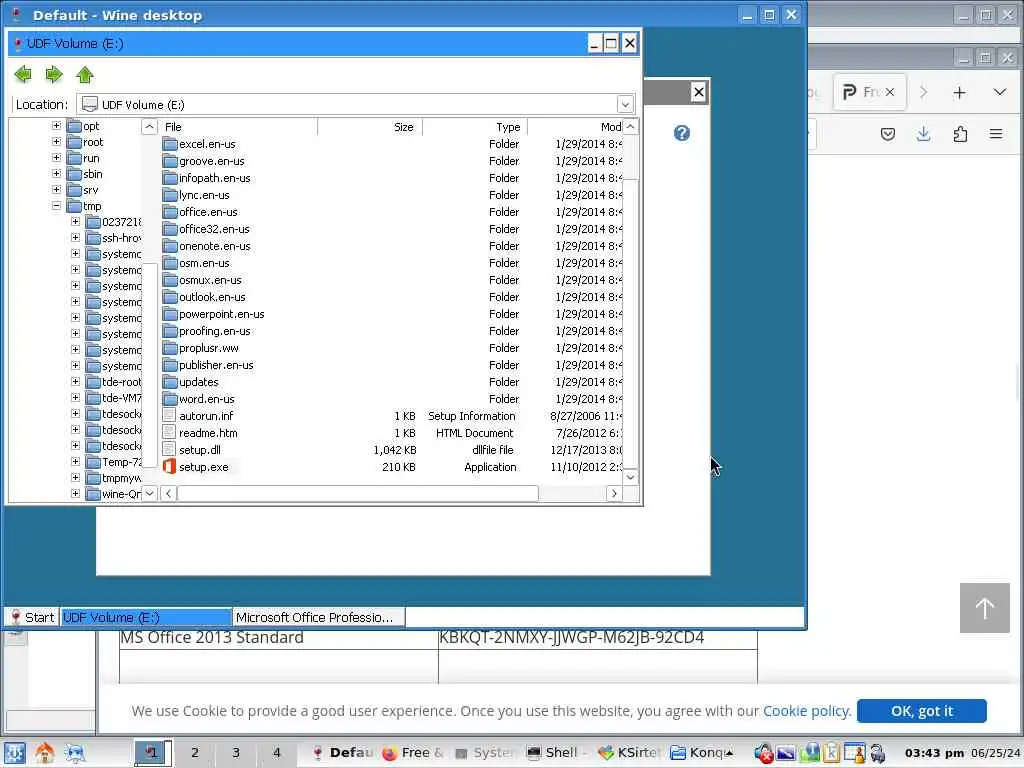The image size is (1024, 768).
Task: Click the file list horizontal scrollbar right arrow
Action: point(614,494)
